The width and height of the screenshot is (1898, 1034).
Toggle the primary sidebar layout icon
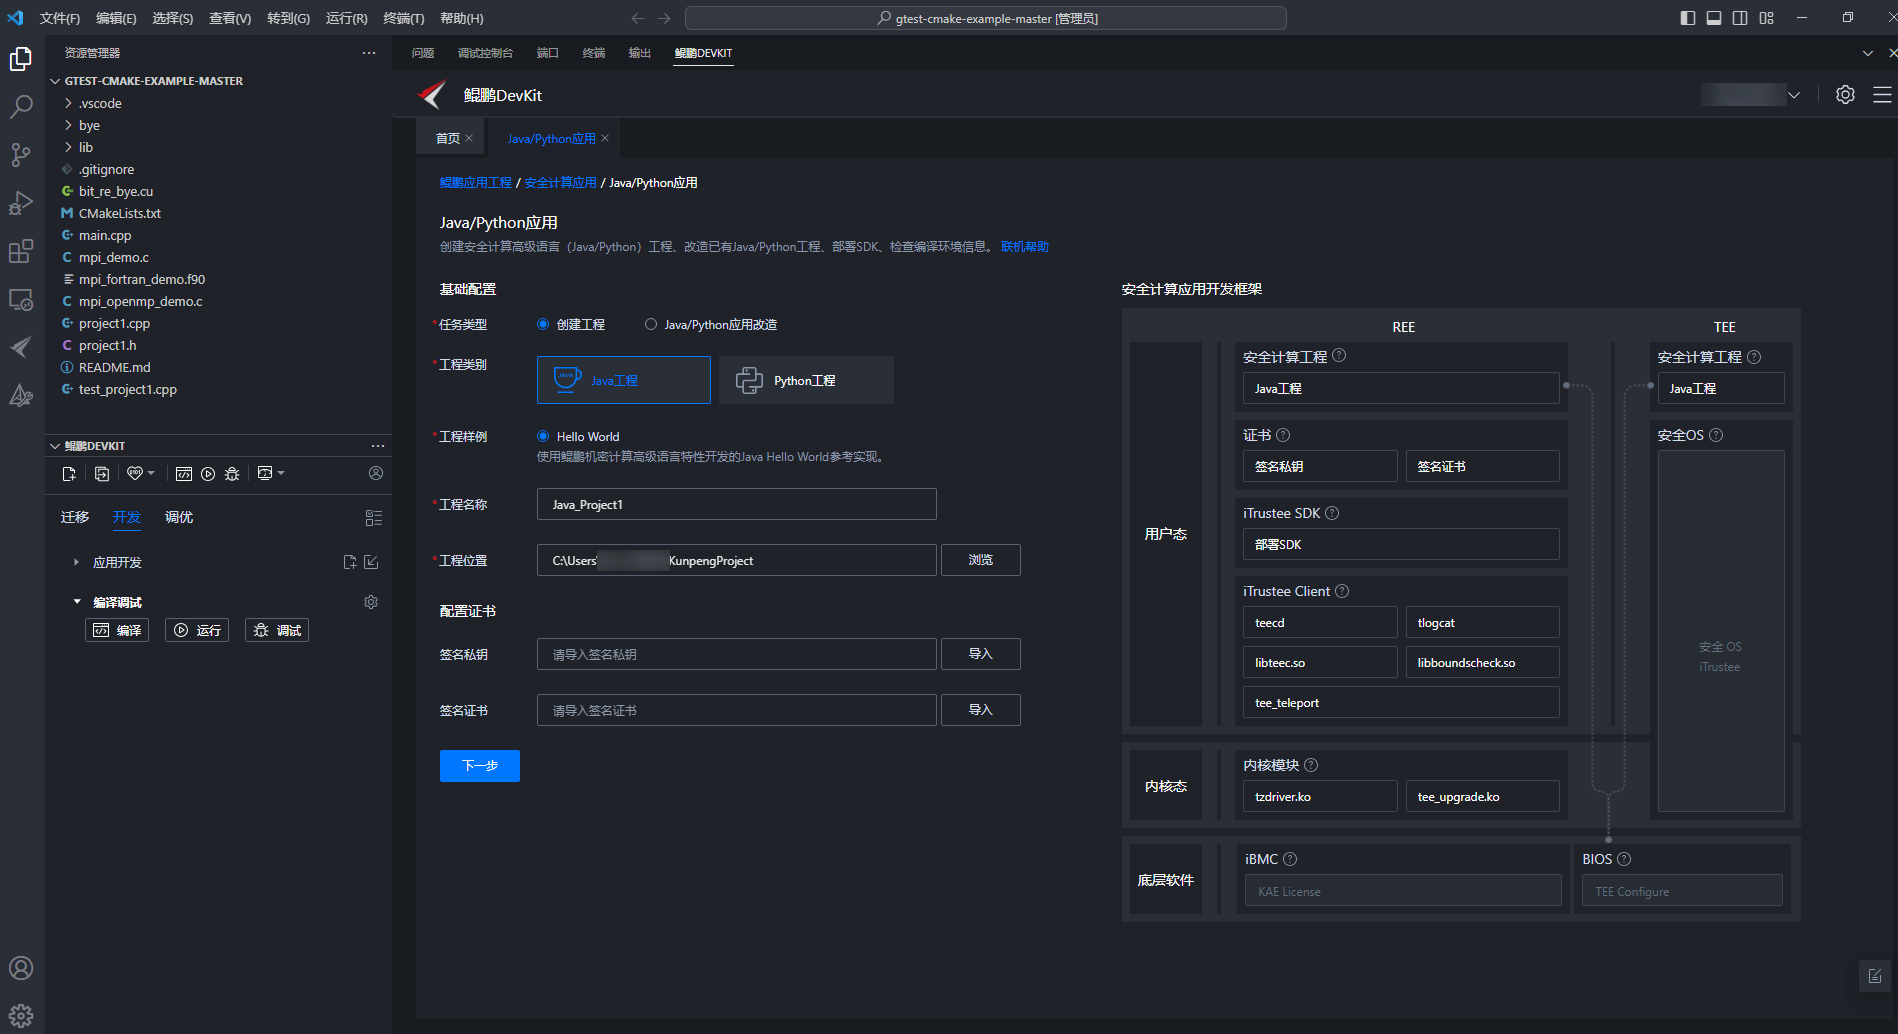click(1688, 18)
